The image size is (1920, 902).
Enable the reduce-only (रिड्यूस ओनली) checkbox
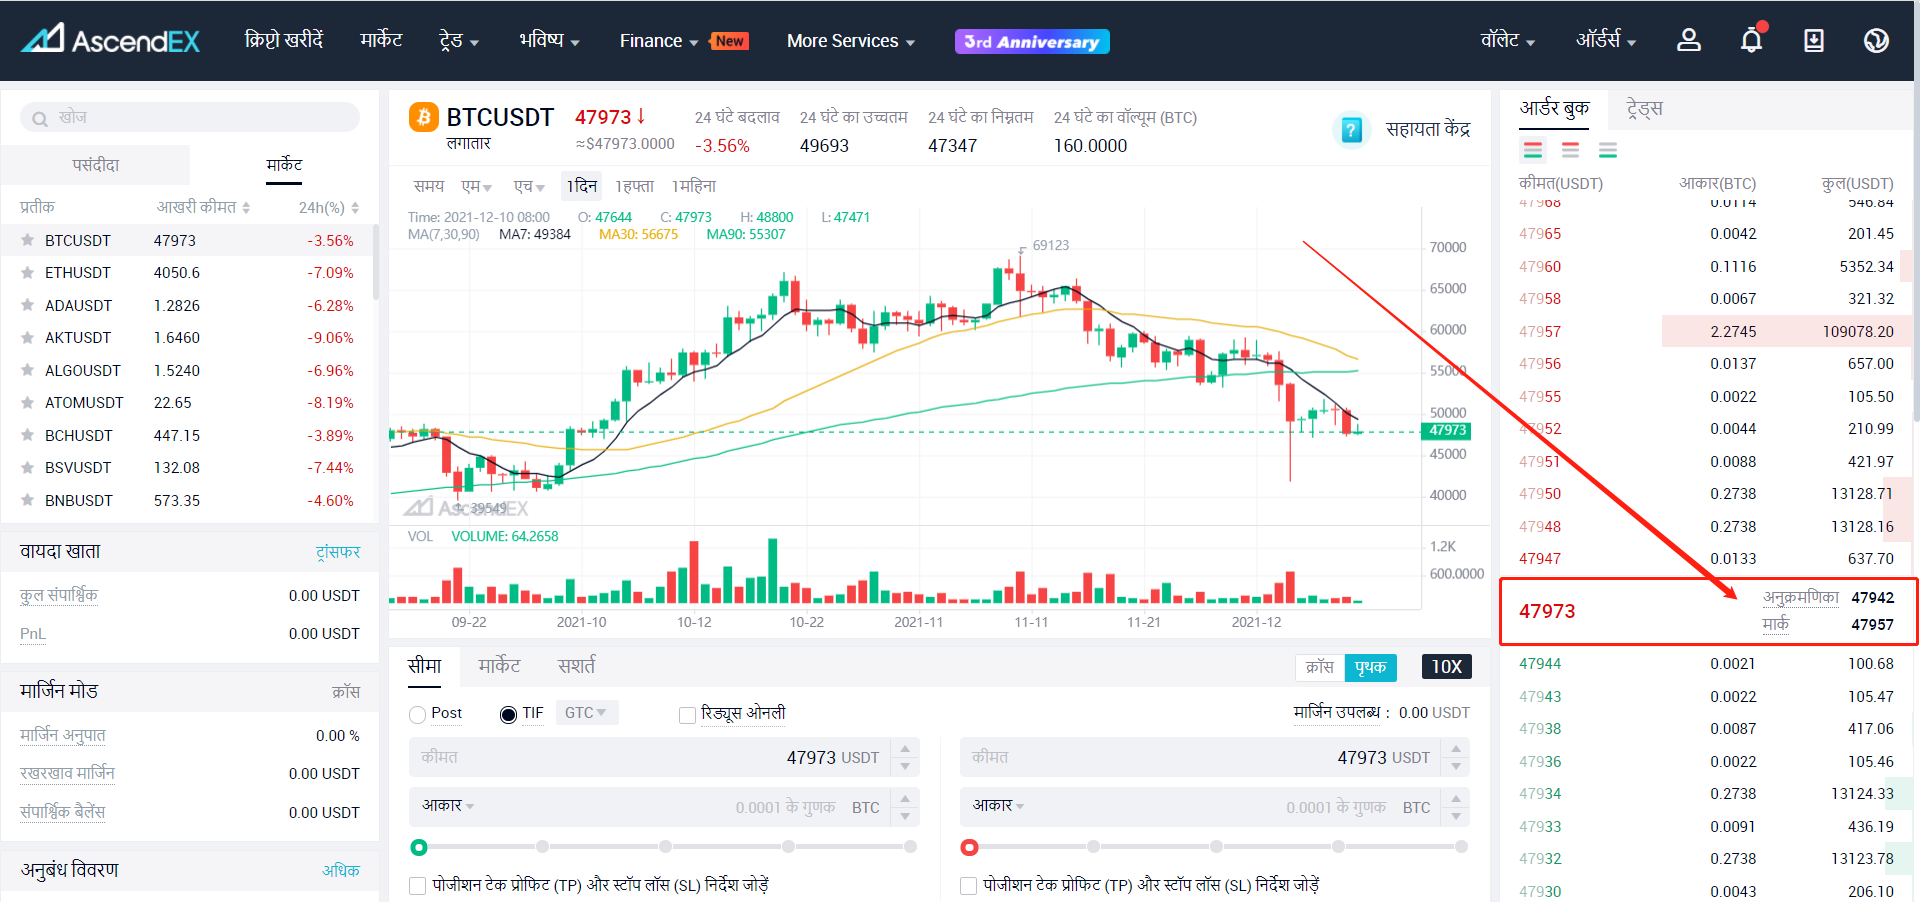[687, 714]
